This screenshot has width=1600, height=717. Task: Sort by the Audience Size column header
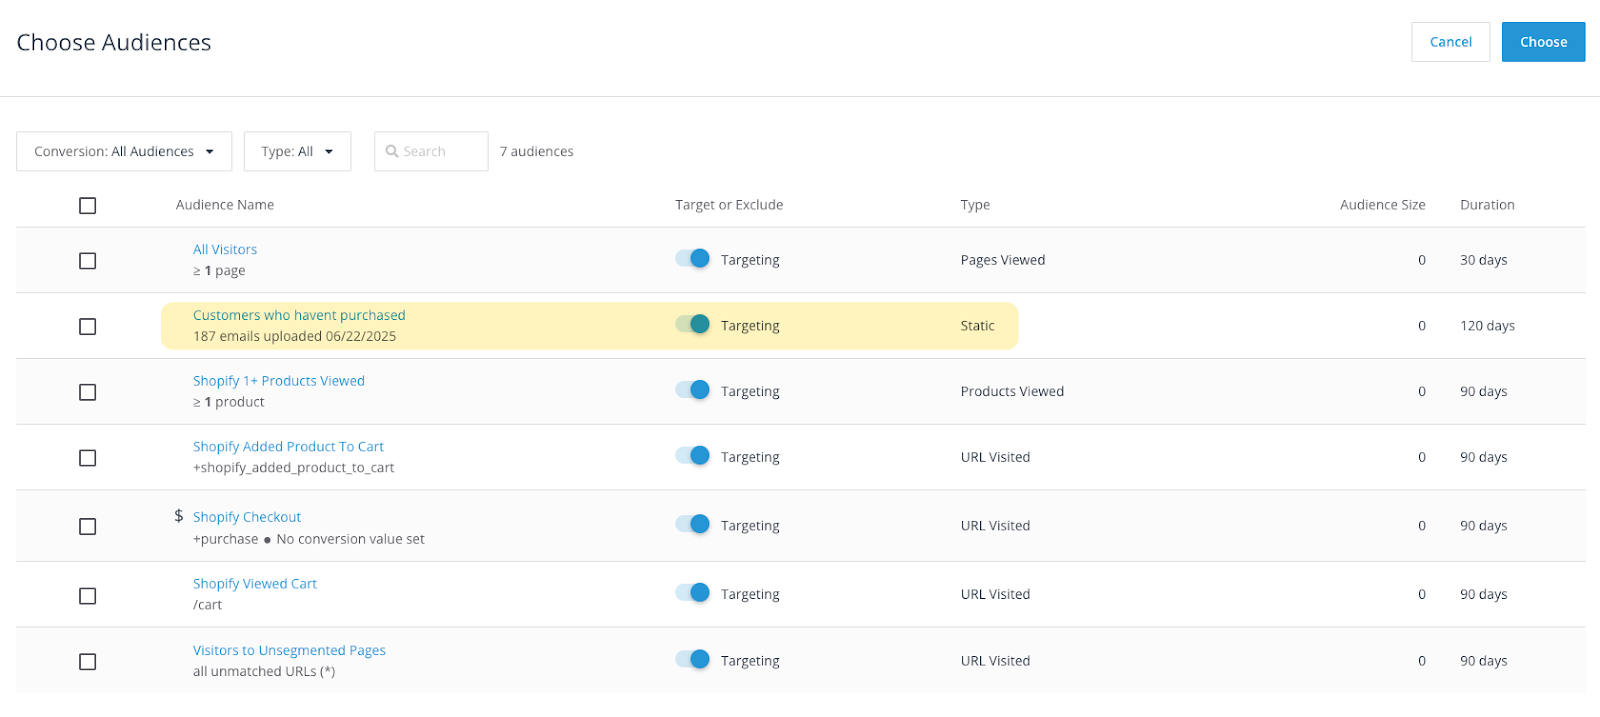coord(1382,205)
